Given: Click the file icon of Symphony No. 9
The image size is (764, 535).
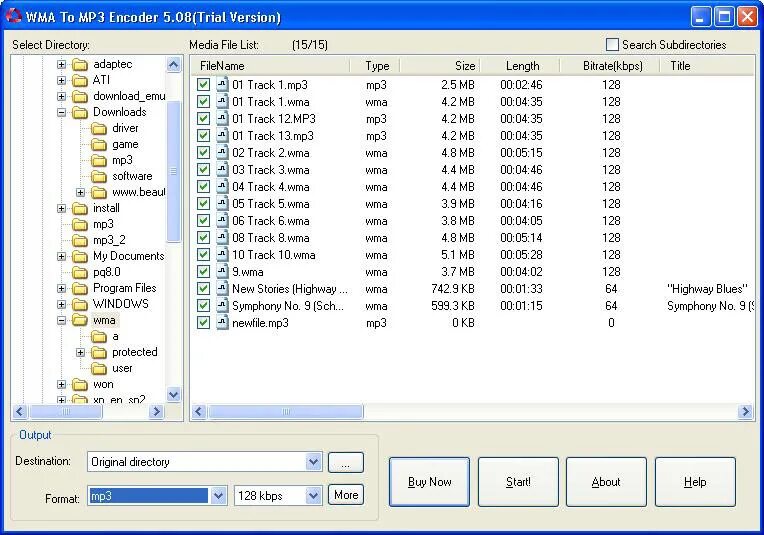Looking at the screenshot, I should pos(222,306).
